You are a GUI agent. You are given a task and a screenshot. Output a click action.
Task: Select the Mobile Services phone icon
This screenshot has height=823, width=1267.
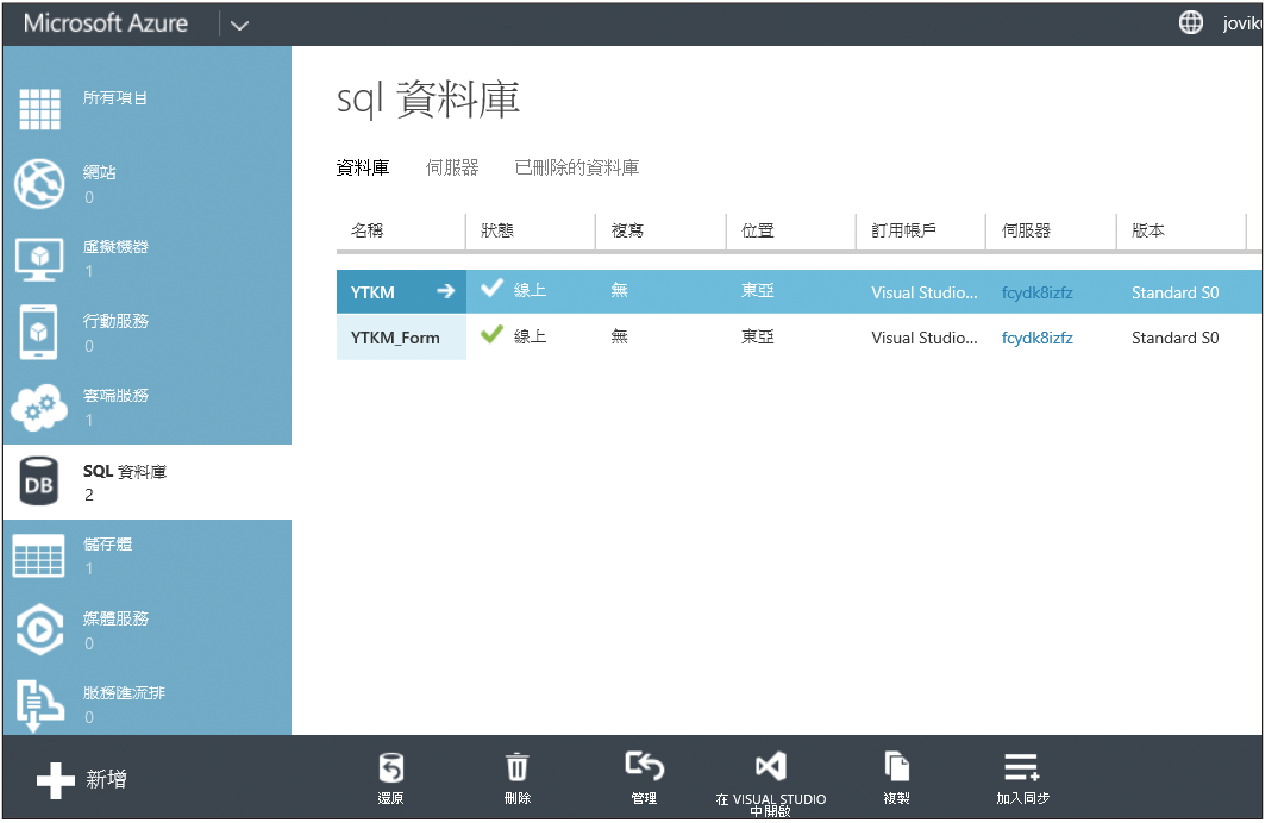coord(40,333)
